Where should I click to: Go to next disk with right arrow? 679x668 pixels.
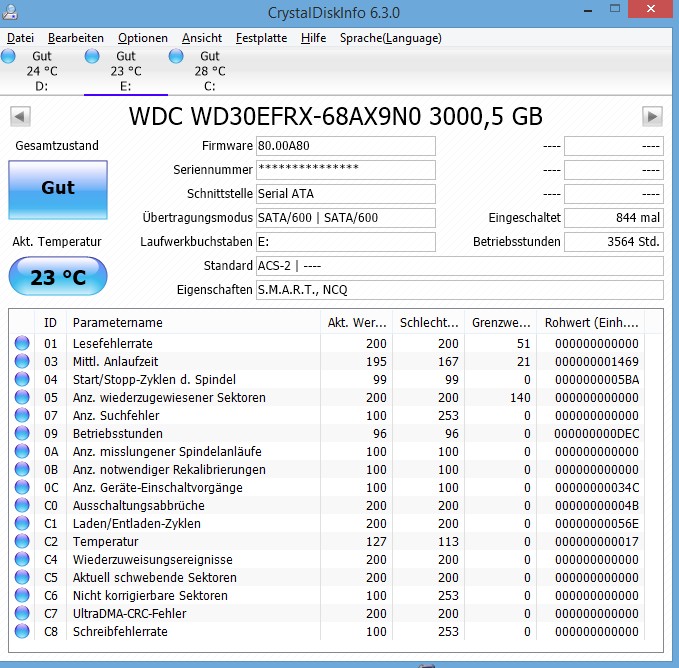[652, 116]
